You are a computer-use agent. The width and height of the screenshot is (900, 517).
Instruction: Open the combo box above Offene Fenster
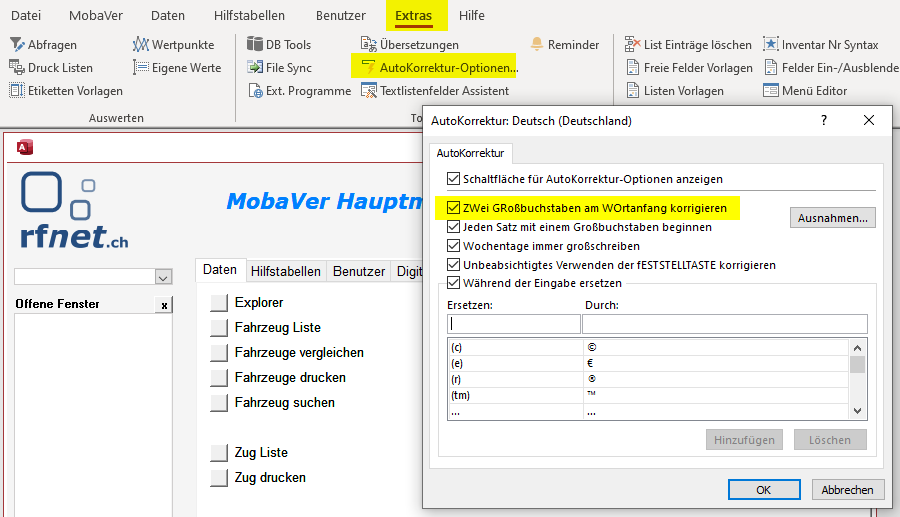point(163,277)
